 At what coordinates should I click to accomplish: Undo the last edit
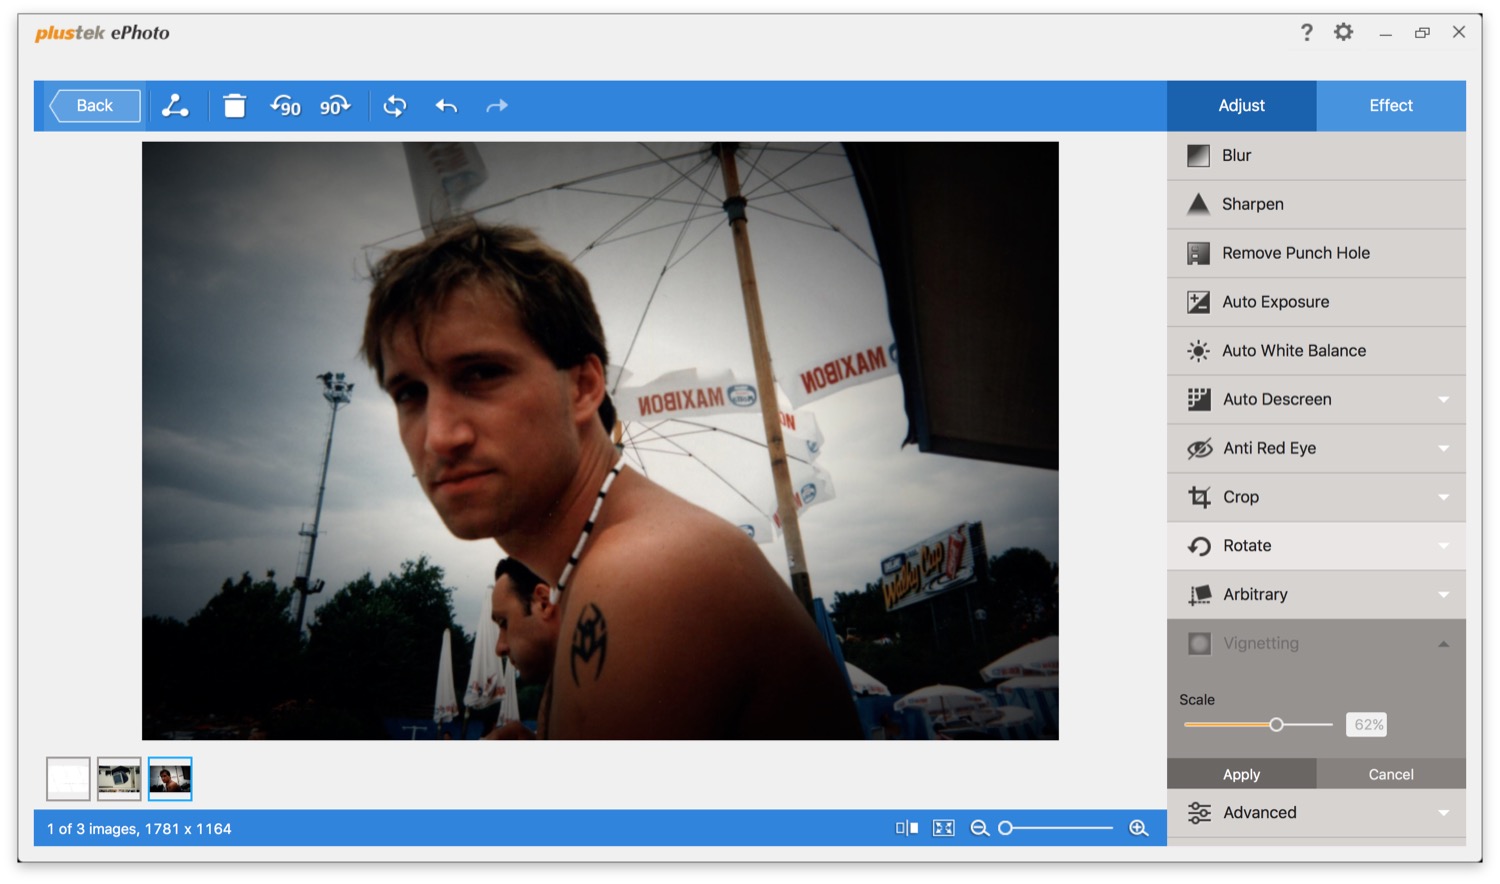[x=446, y=106]
